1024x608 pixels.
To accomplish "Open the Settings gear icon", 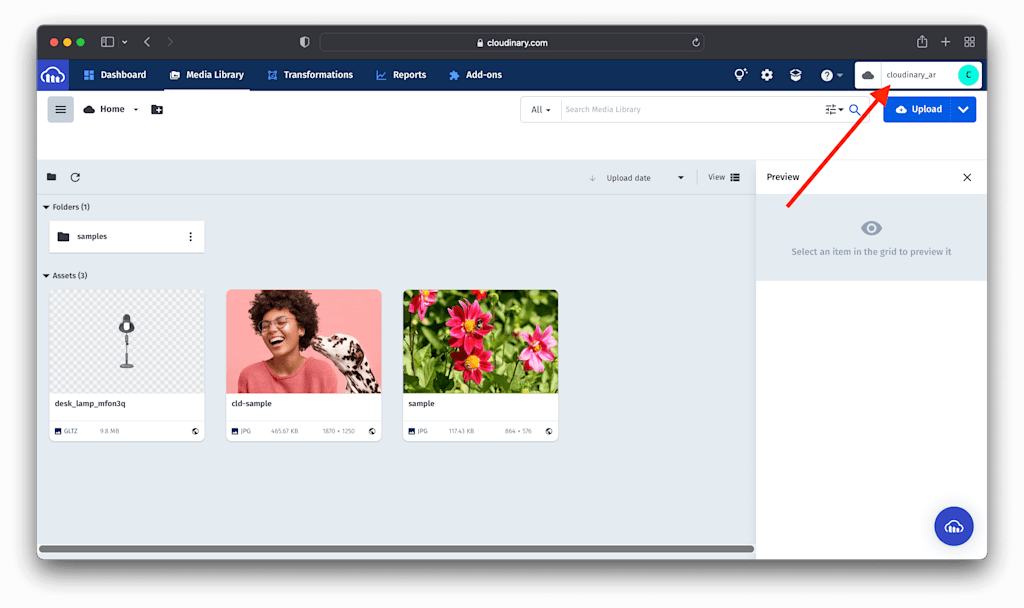I will (767, 75).
